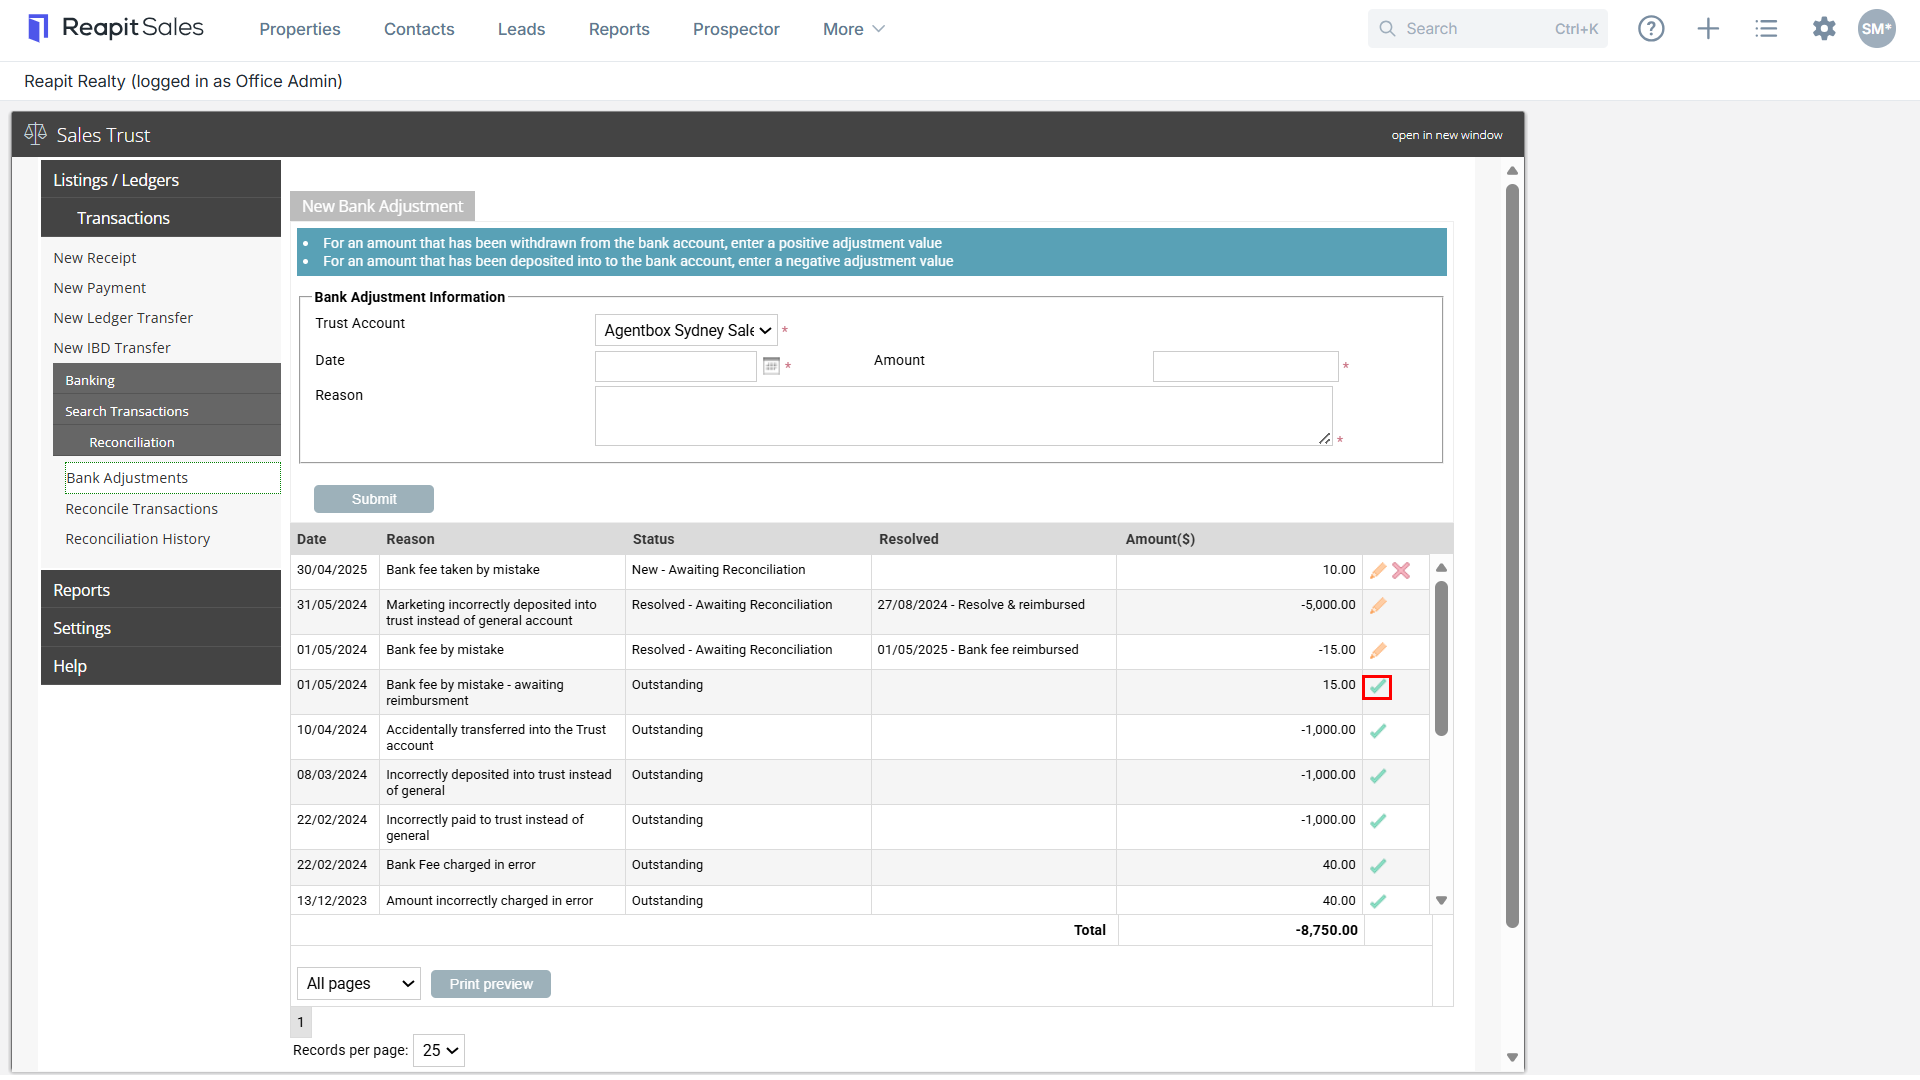This screenshot has width=1920, height=1080.
Task: Resolve the Bank Fee charged in error adjustment
Action: click(1378, 866)
